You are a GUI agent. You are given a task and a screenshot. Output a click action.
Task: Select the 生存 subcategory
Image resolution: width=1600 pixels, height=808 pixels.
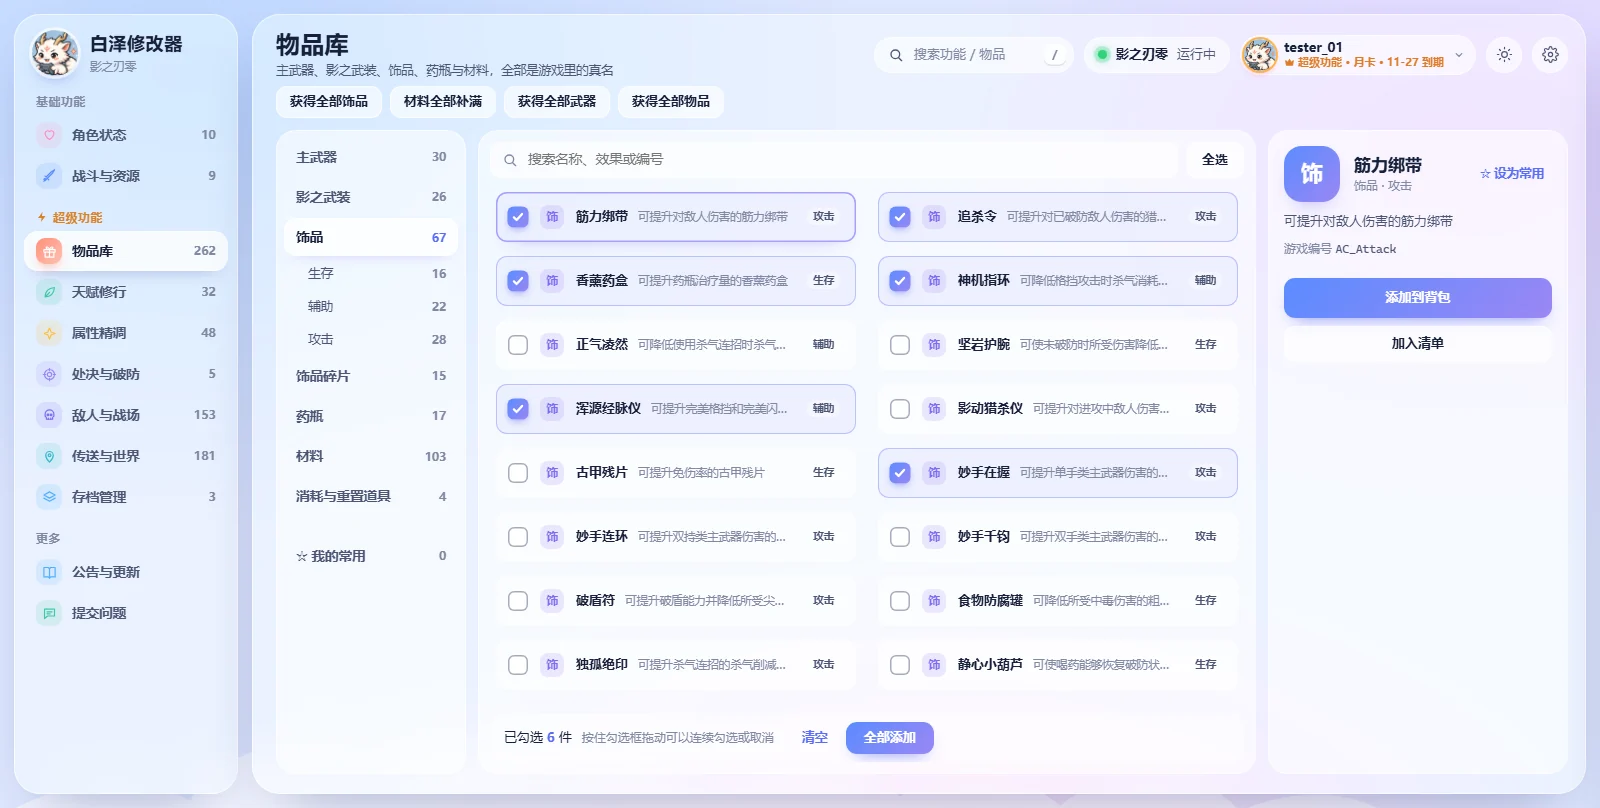(371, 274)
